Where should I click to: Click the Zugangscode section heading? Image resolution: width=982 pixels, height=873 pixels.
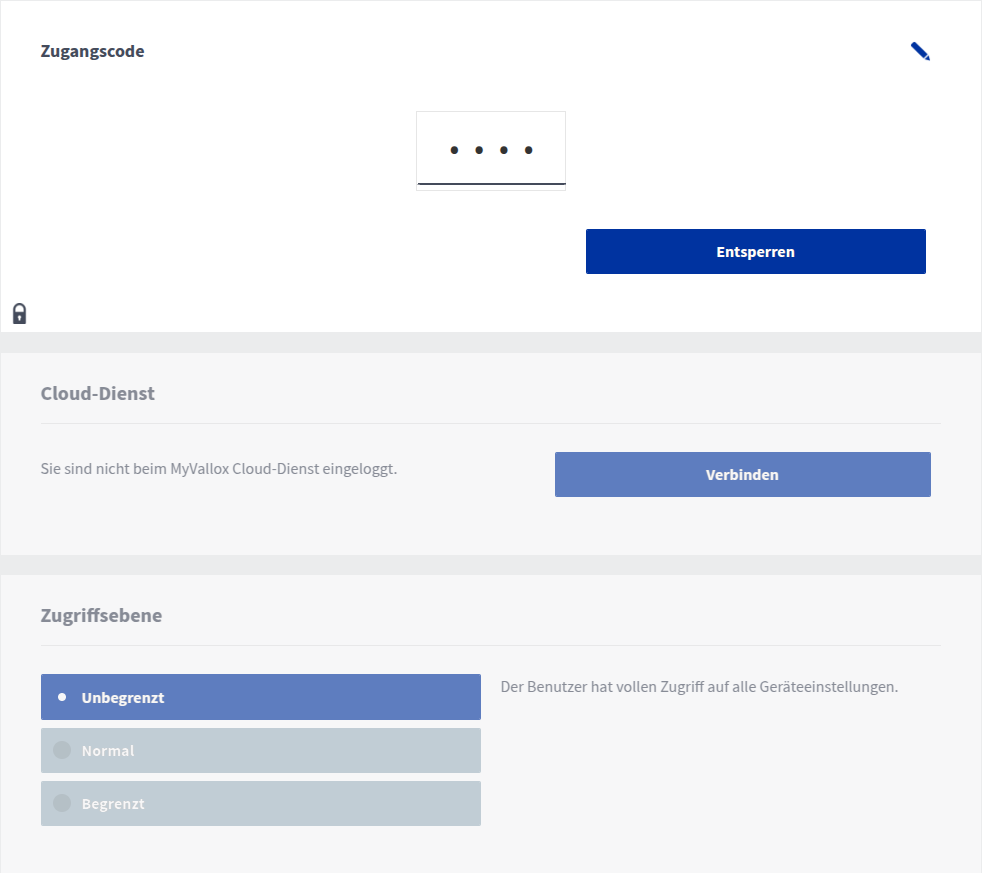(x=92, y=52)
